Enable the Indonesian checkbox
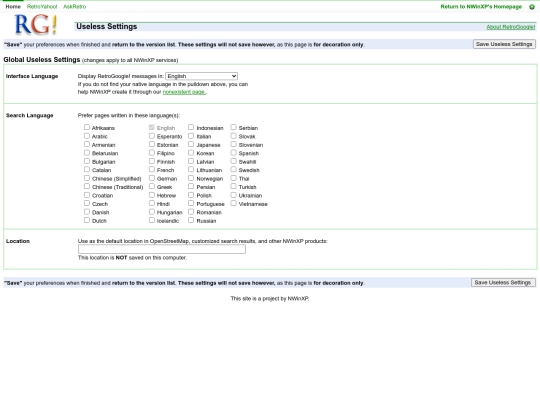 (x=191, y=127)
